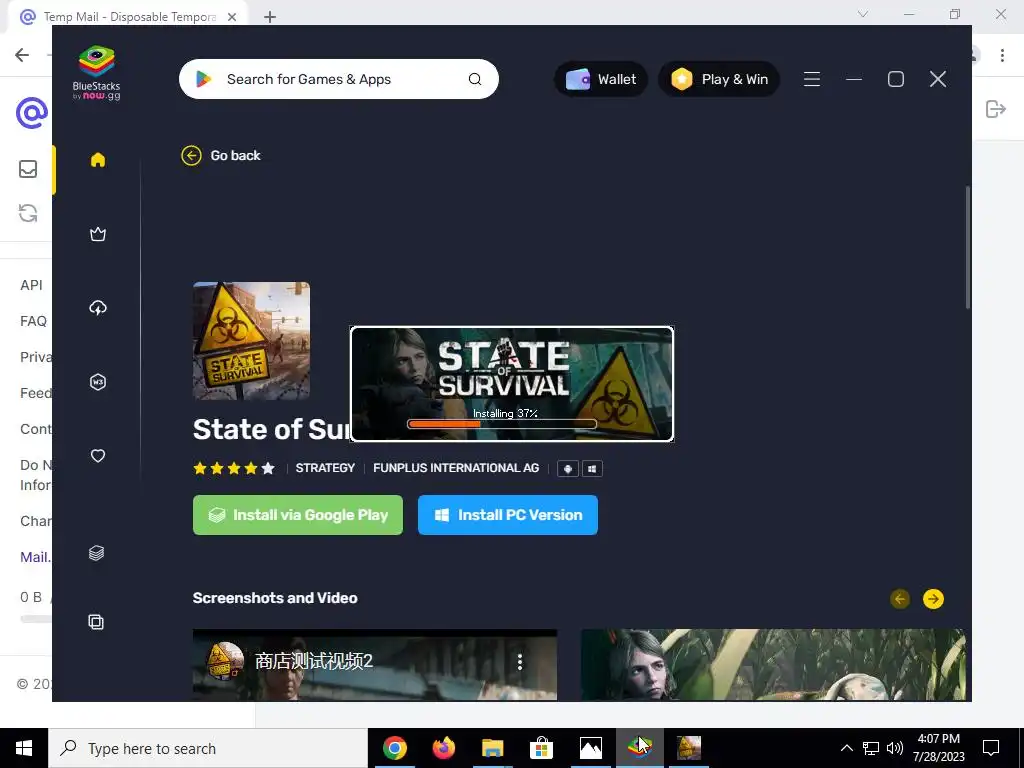Viewport: 1024px width, 768px height.
Task: Click the BlueStacks page vertical scrollbar
Action: (967, 247)
